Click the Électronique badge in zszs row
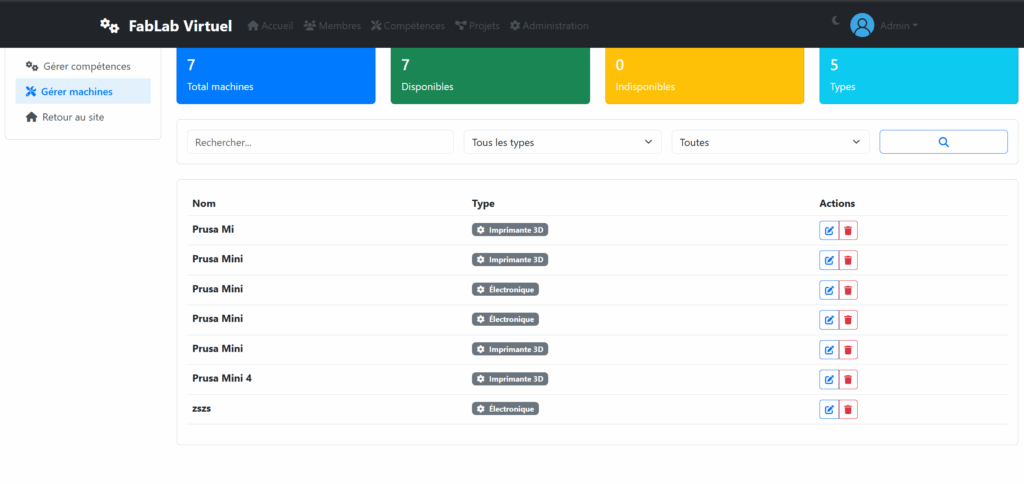This screenshot has height=484, width=1024. [x=505, y=409]
